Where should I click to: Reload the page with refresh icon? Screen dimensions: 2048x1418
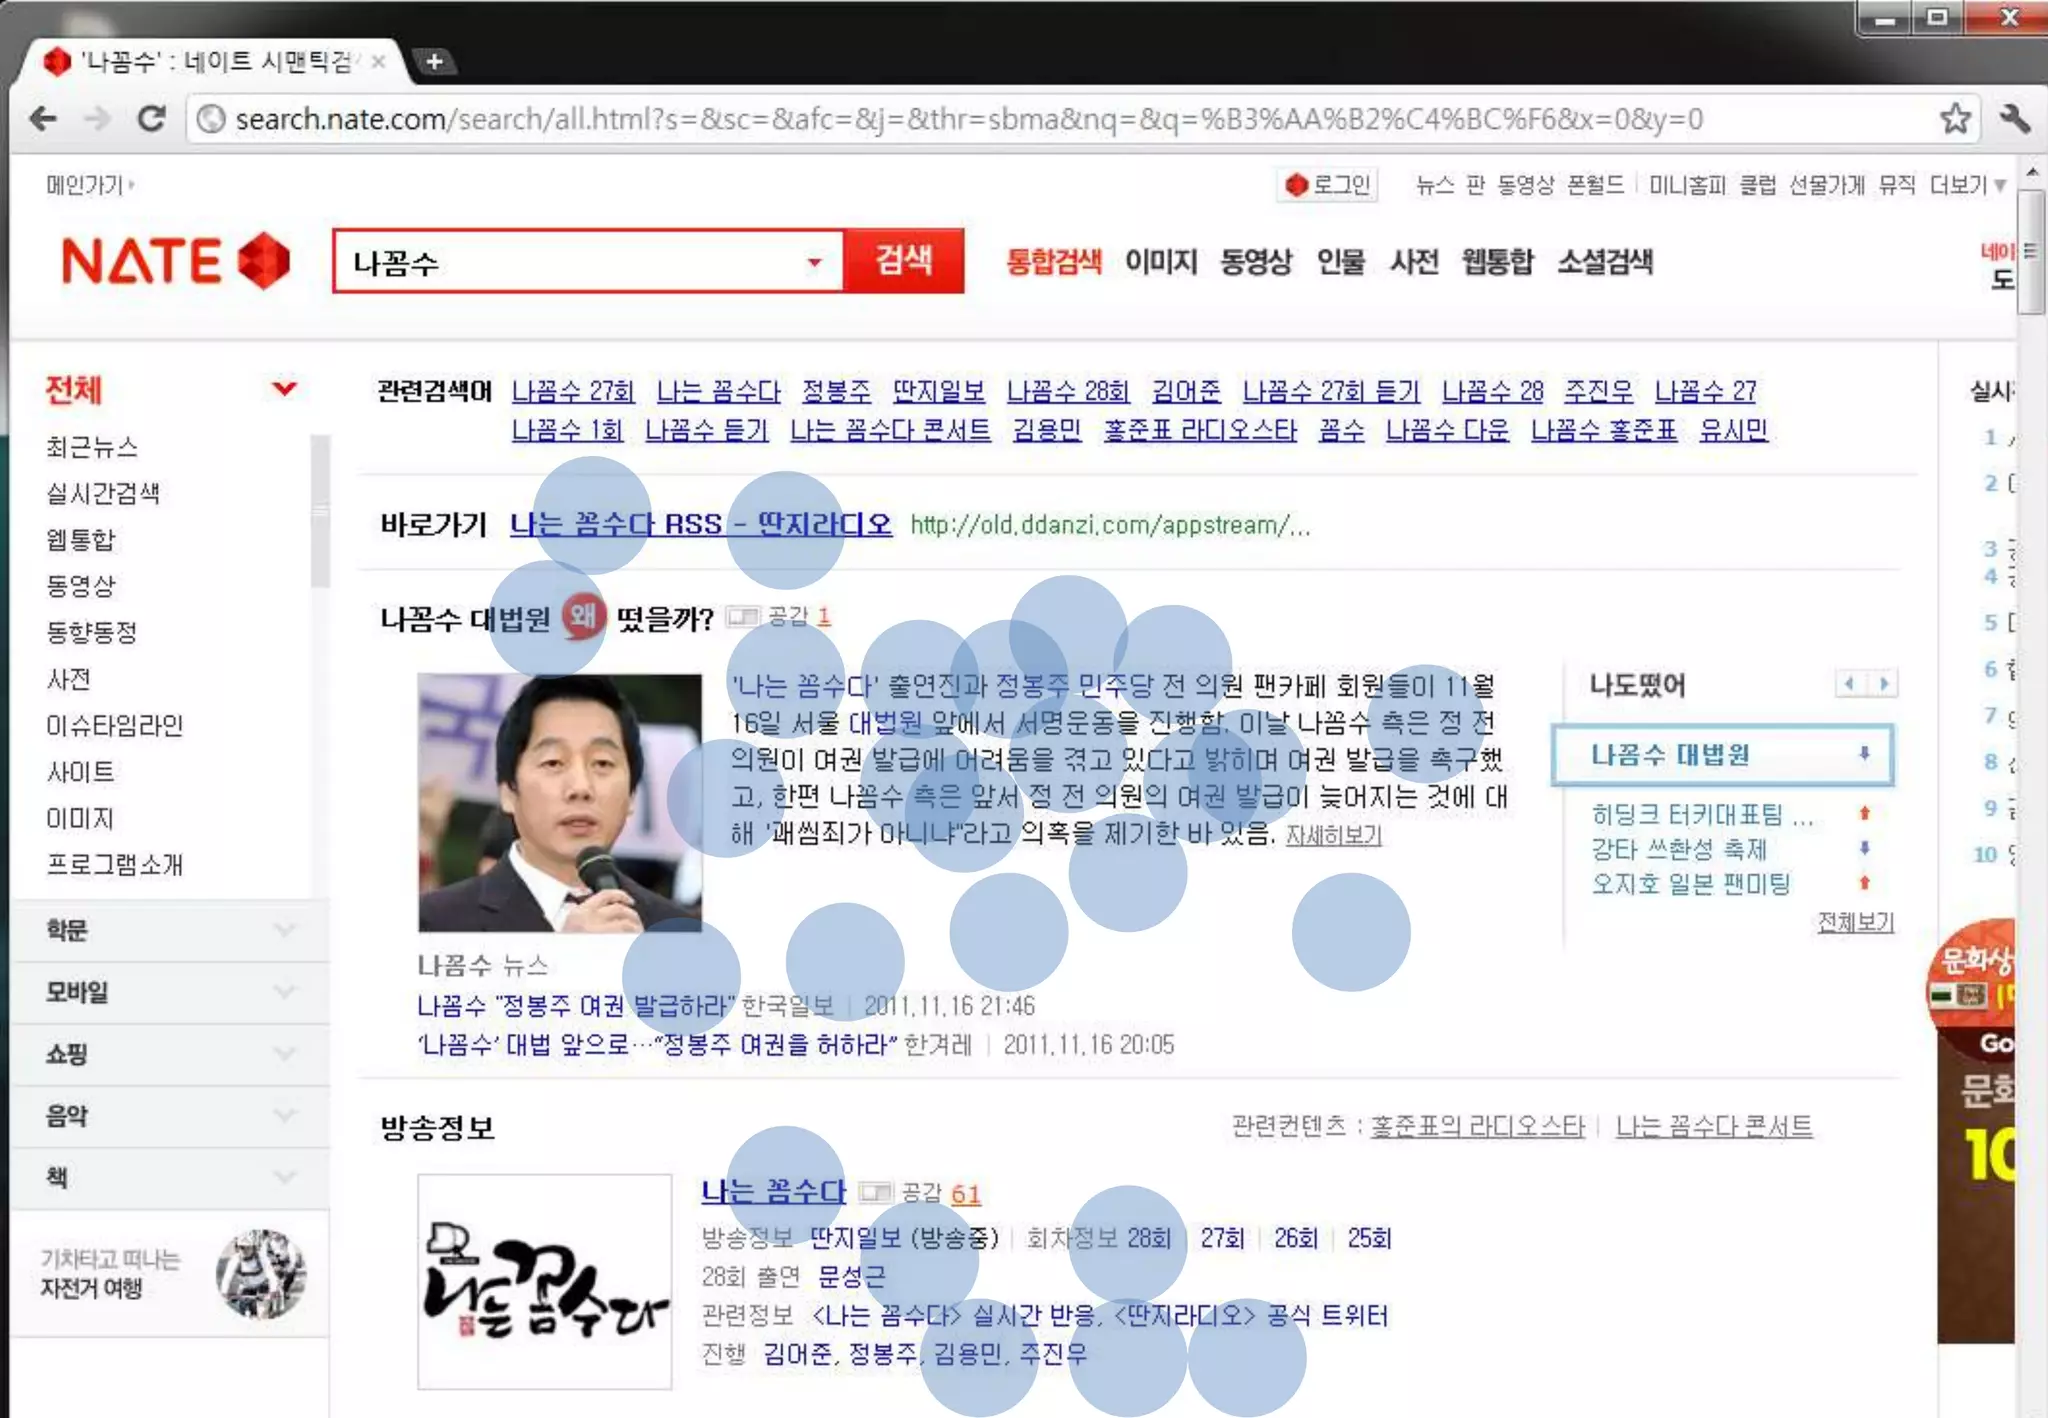(x=152, y=119)
